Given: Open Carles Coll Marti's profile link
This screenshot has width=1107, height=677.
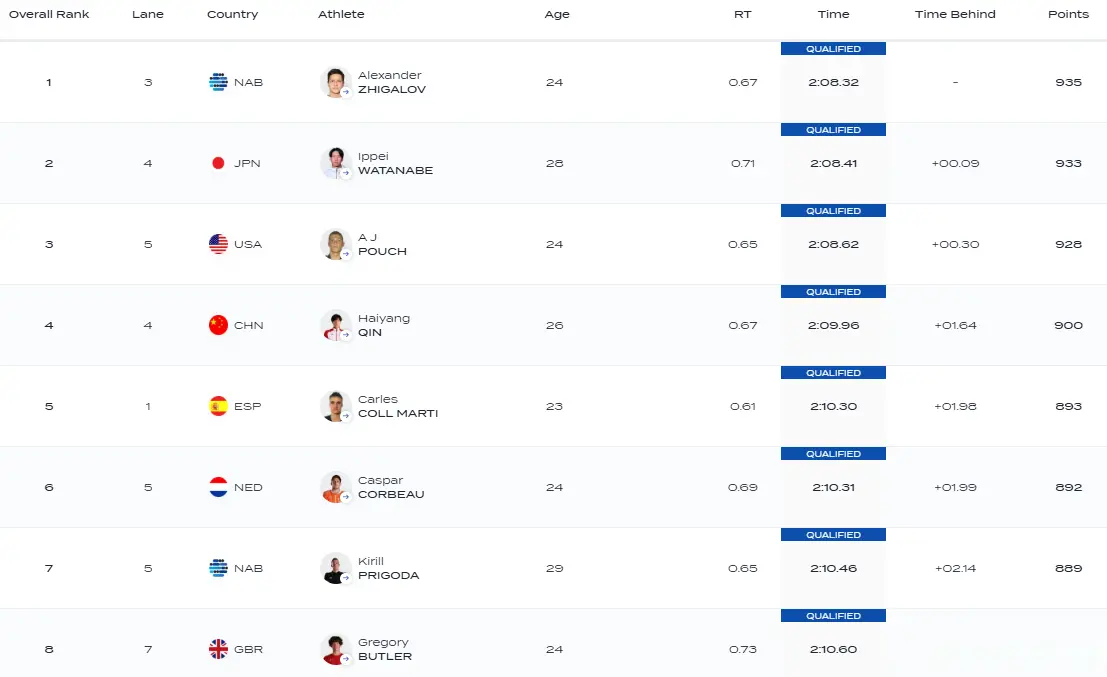Looking at the screenshot, I should pos(397,406).
